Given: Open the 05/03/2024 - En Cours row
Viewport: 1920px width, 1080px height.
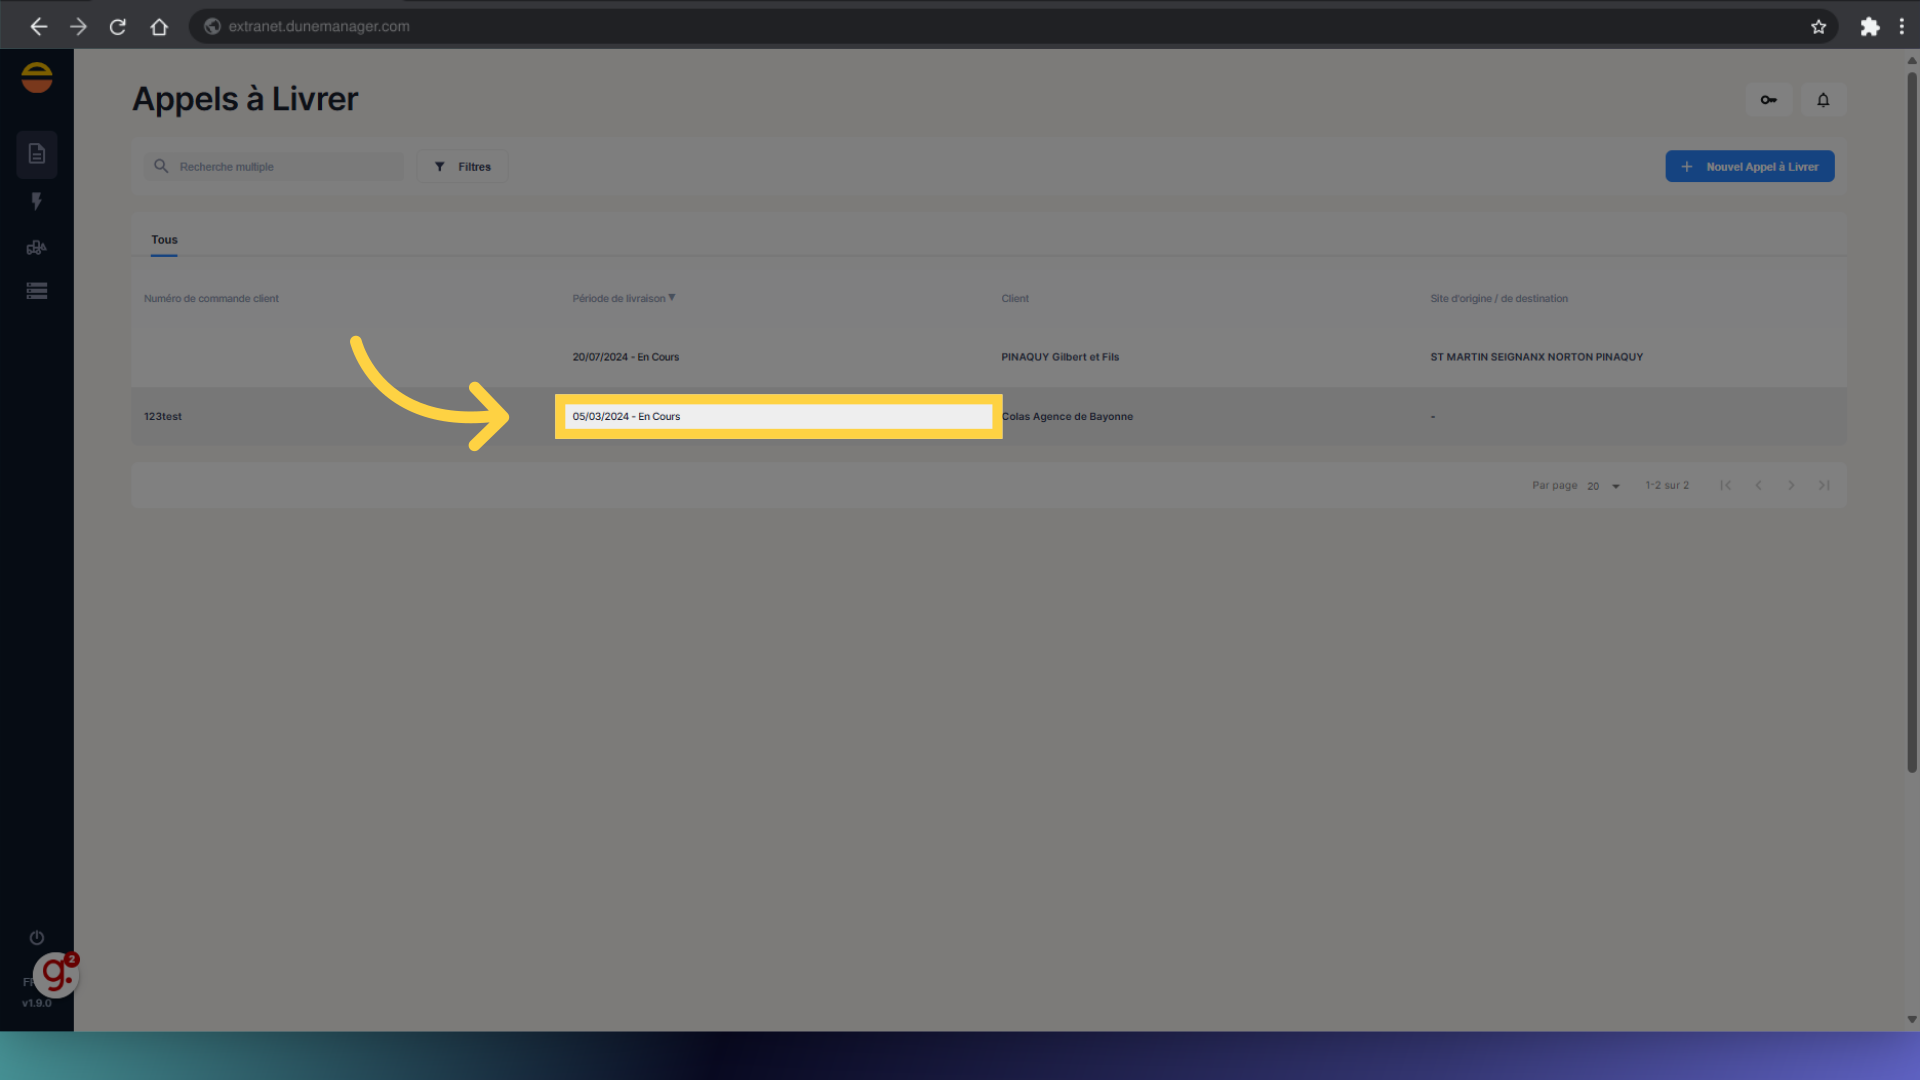Looking at the screenshot, I should [777, 416].
